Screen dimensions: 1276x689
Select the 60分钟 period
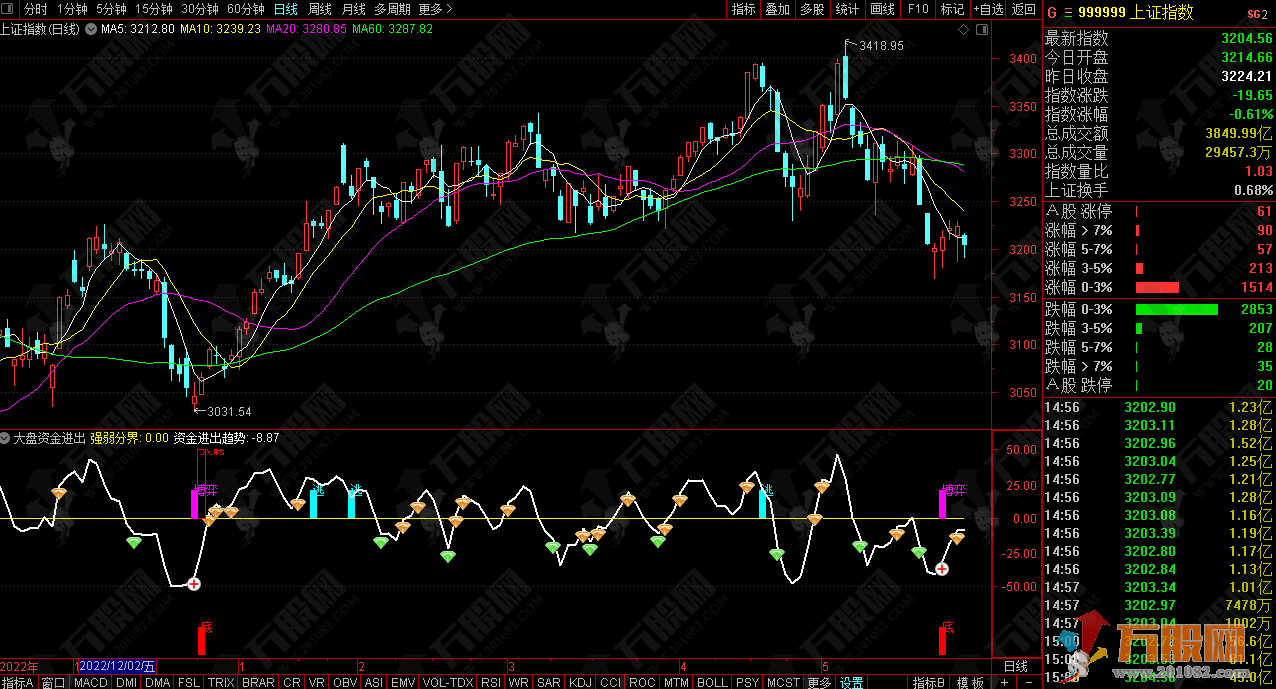pyautogui.click(x=246, y=9)
